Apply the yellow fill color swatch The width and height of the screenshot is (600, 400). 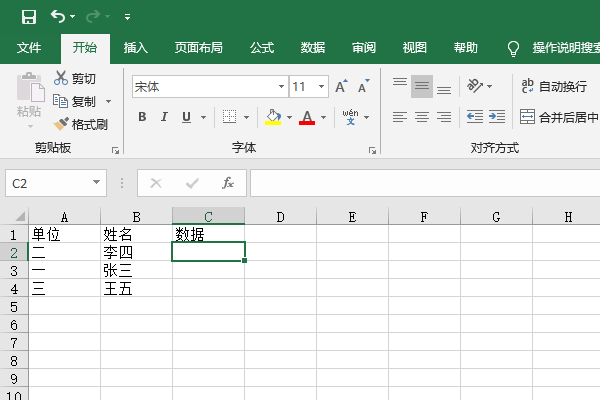coord(273,117)
